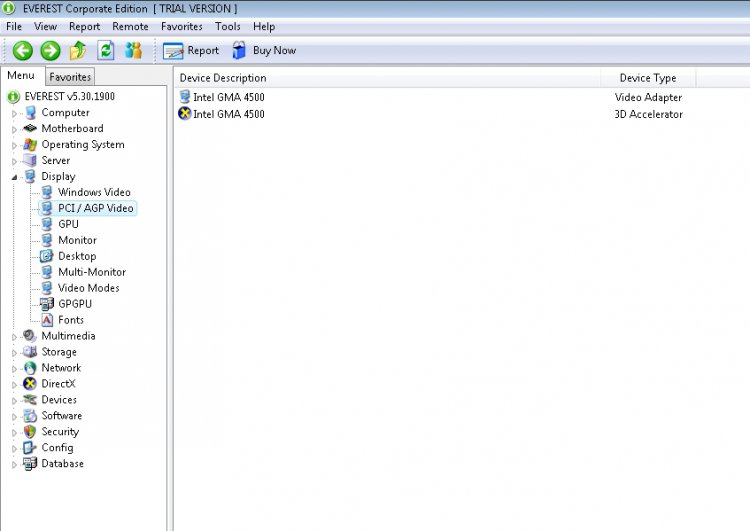750x531 pixels.
Task: Click the Network globe icon
Action: 30,368
